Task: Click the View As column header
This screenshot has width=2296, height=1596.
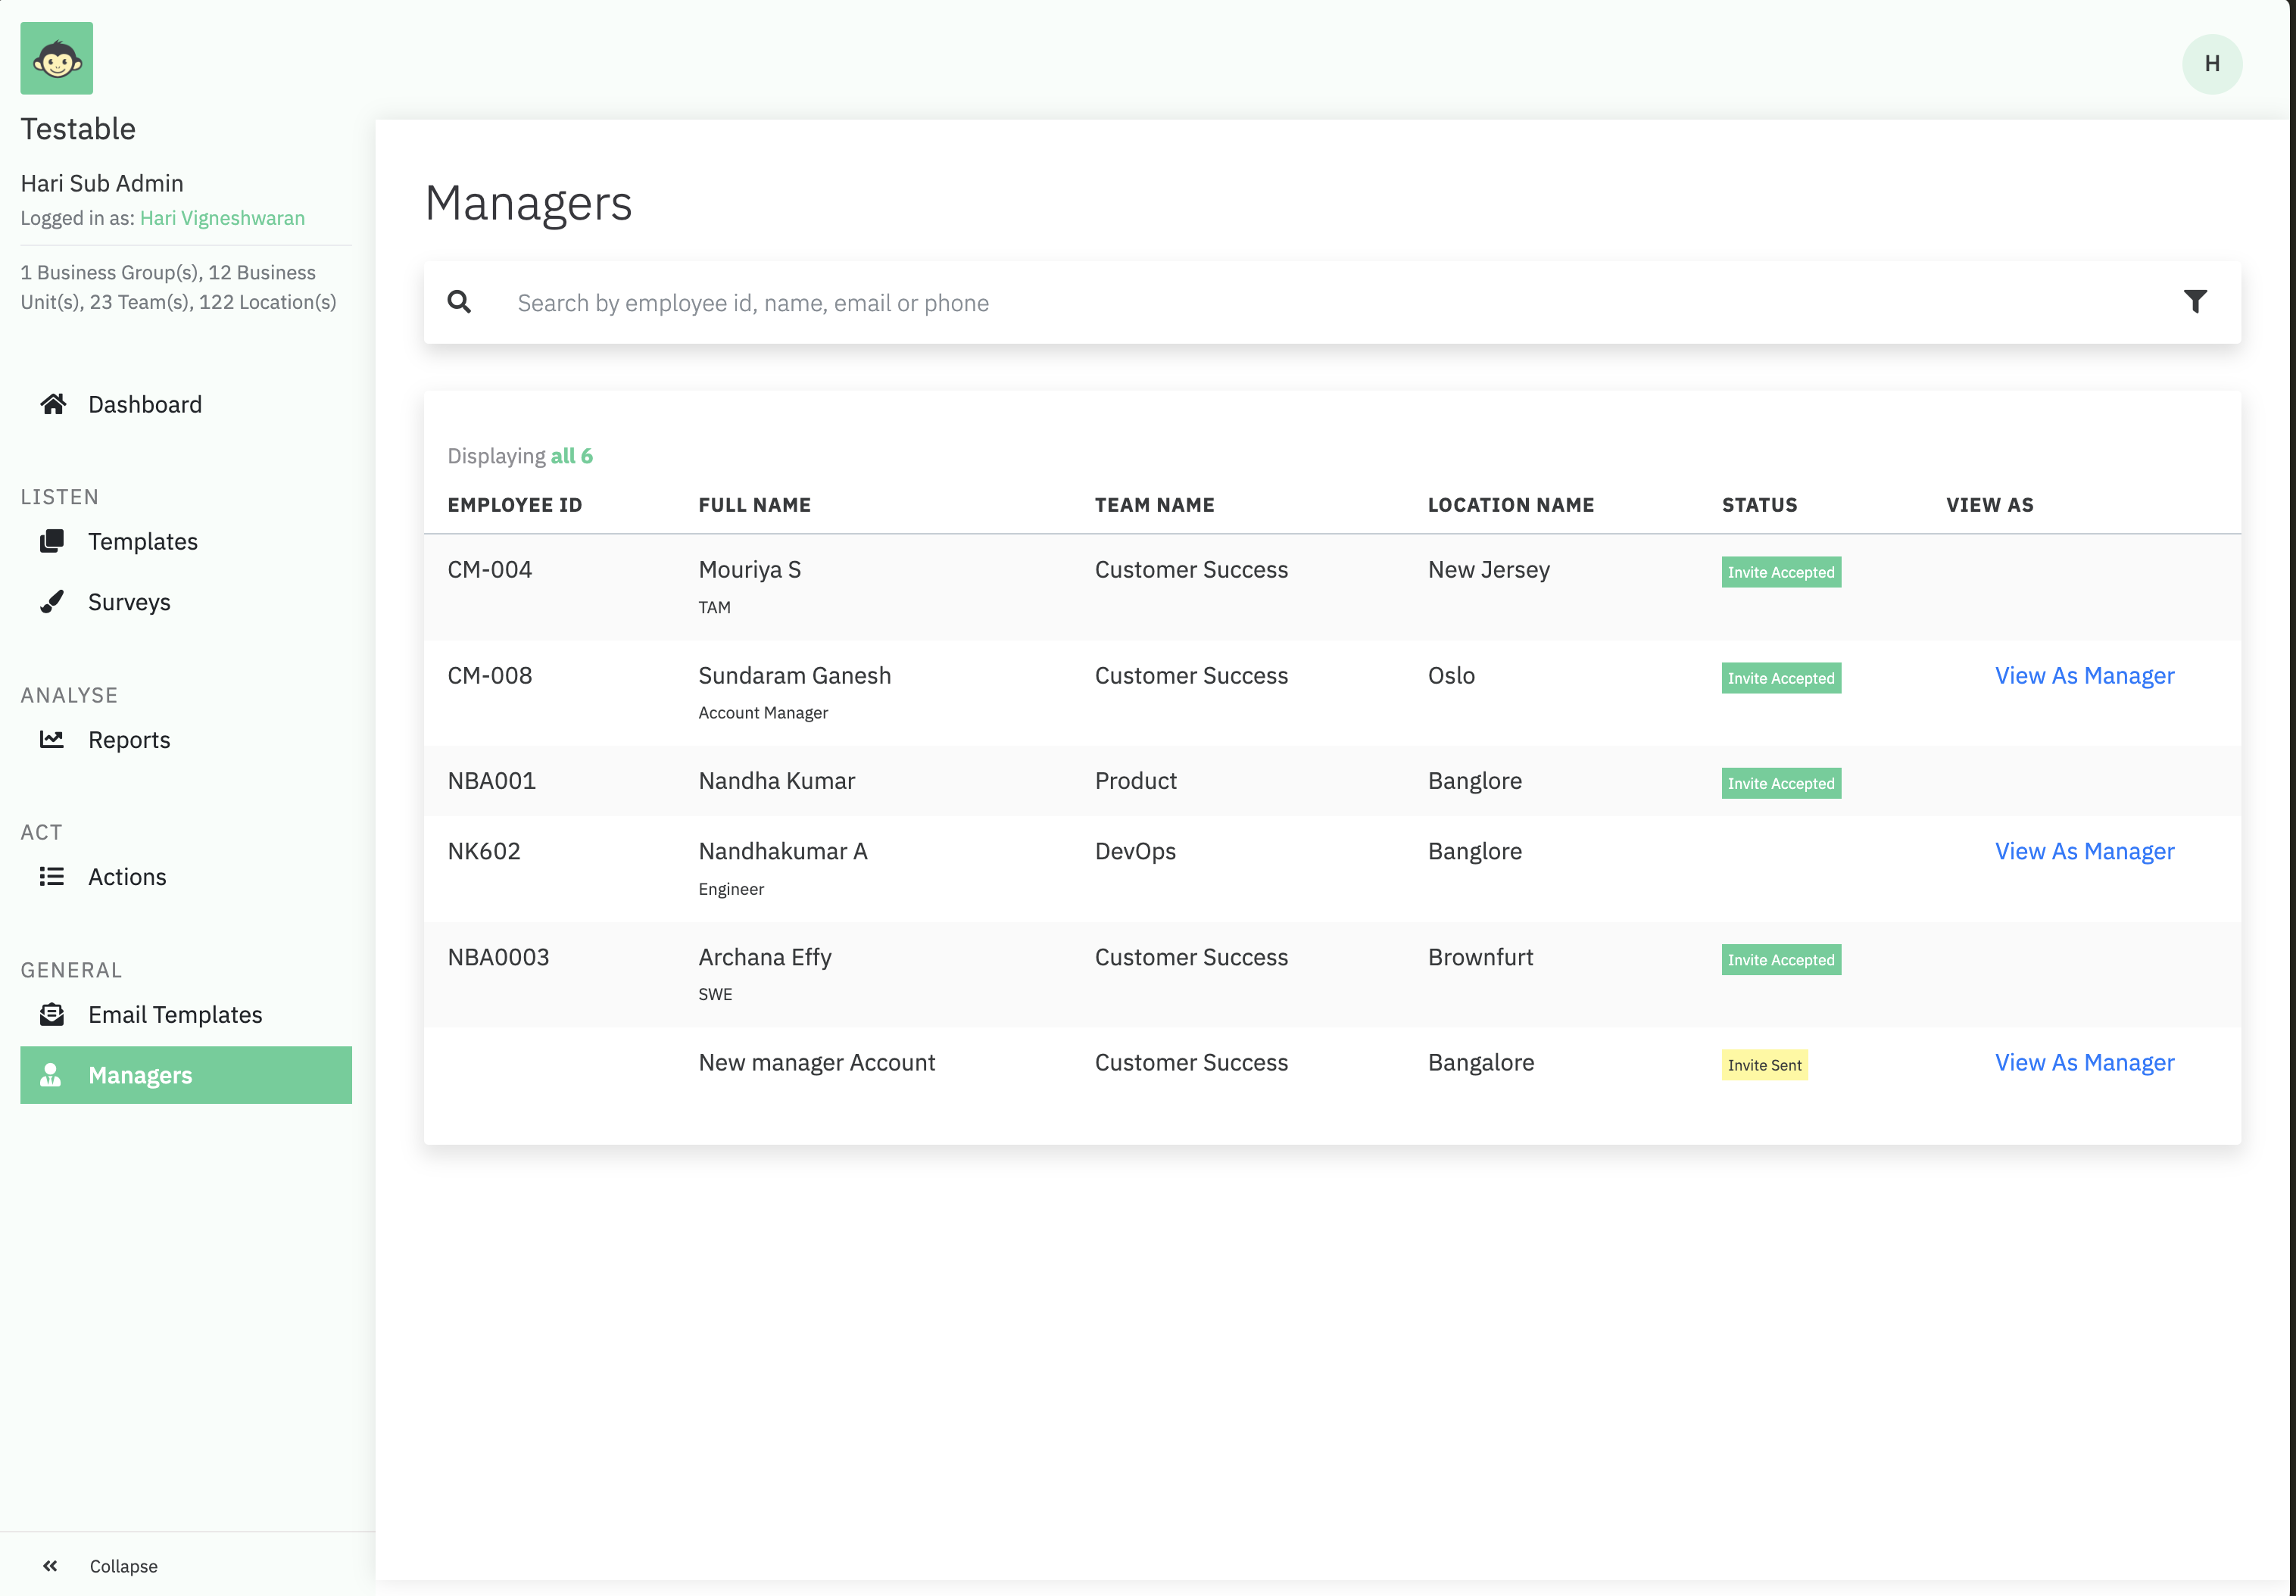Action: click(1989, 505)
